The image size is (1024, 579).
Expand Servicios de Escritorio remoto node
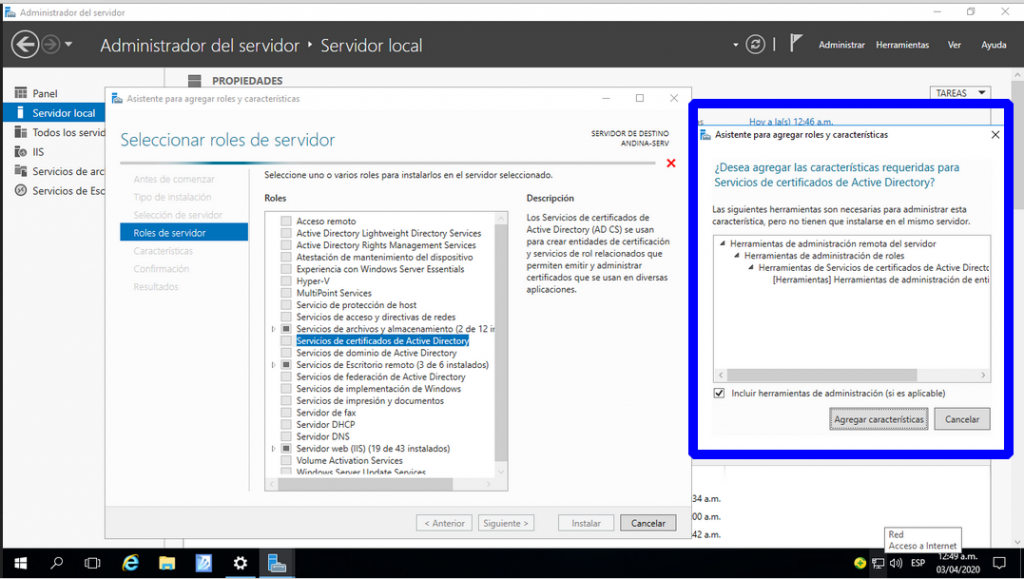coord(274,365)
